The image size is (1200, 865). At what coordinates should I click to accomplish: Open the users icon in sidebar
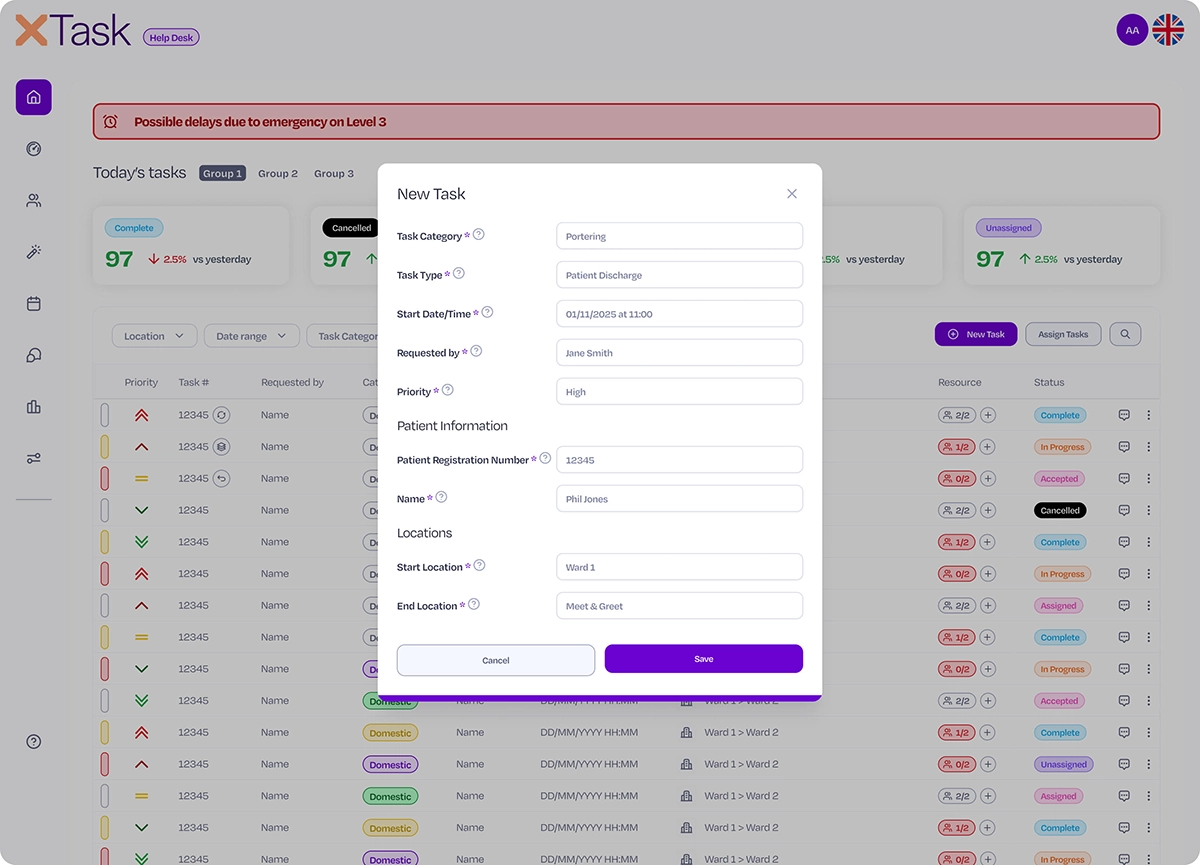click(34, 201)
